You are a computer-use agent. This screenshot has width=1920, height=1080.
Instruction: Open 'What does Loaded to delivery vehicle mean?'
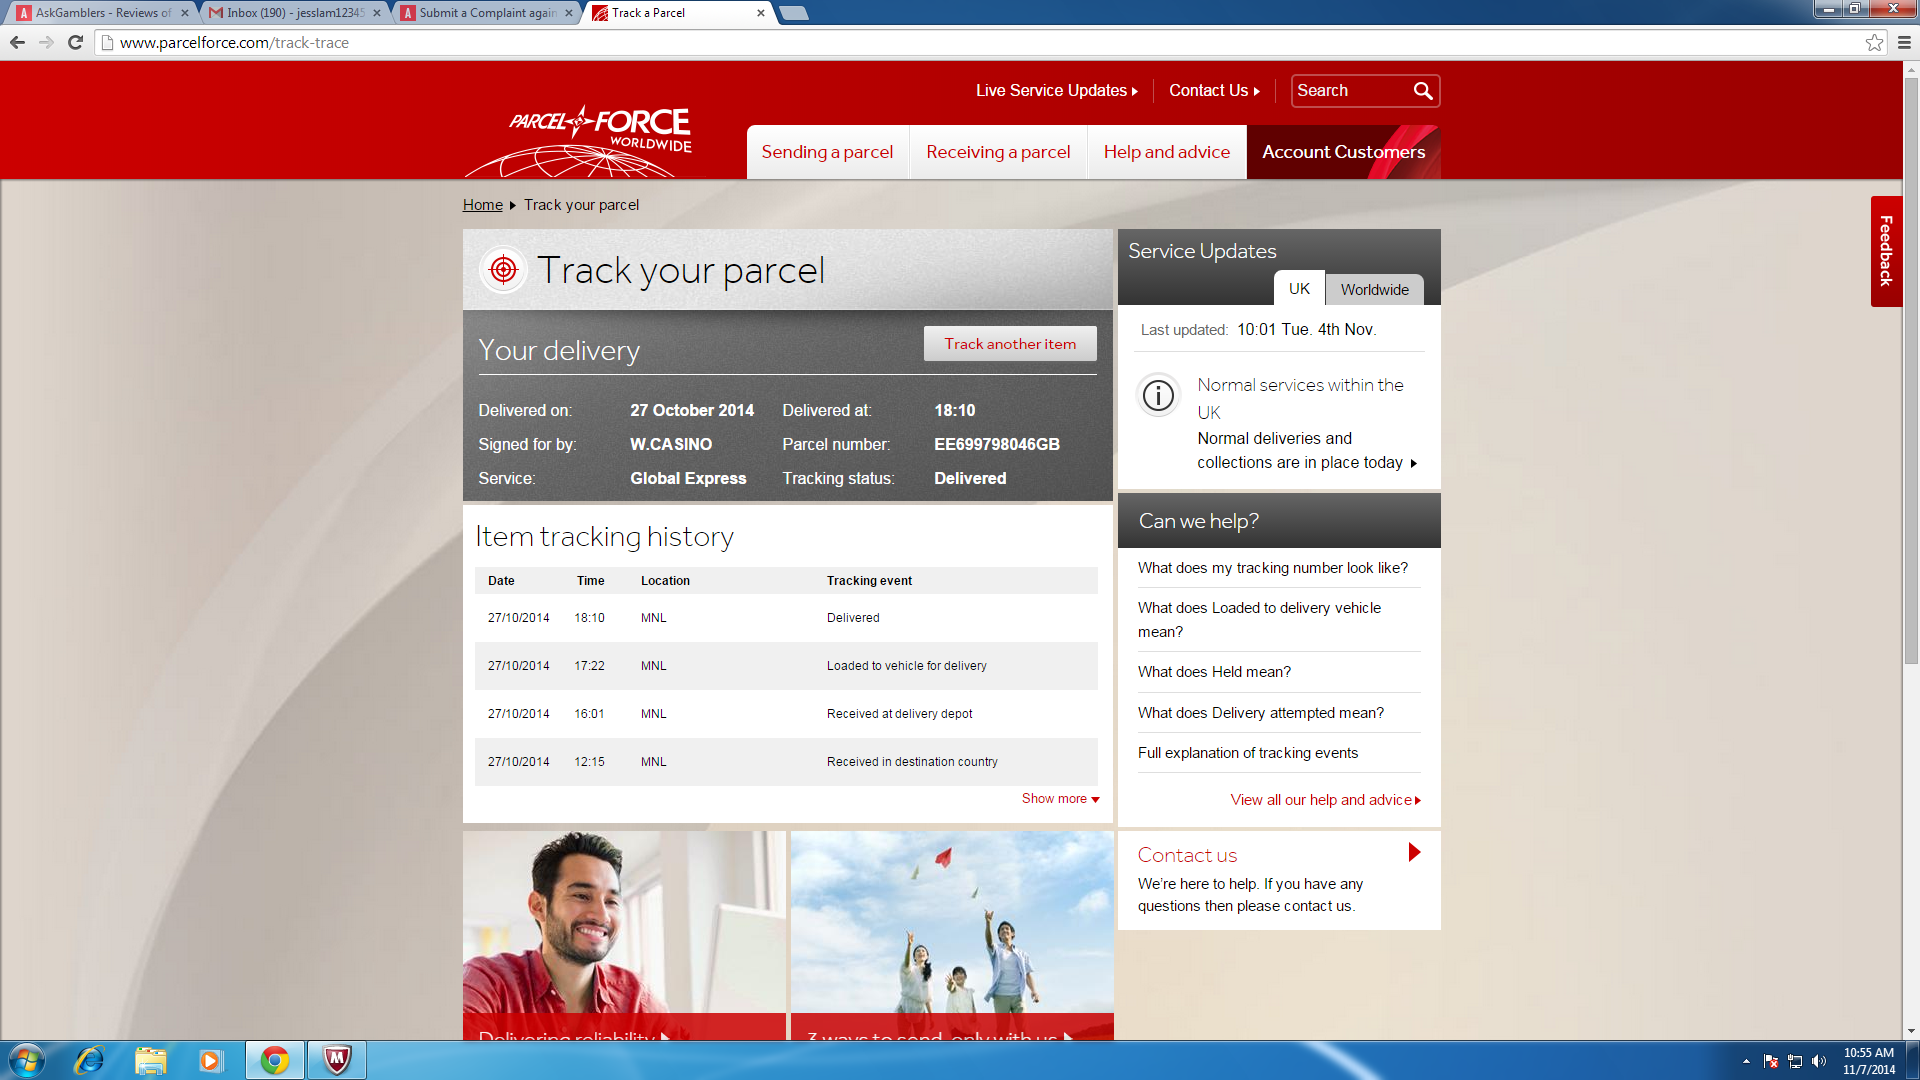pos(1259,620)
